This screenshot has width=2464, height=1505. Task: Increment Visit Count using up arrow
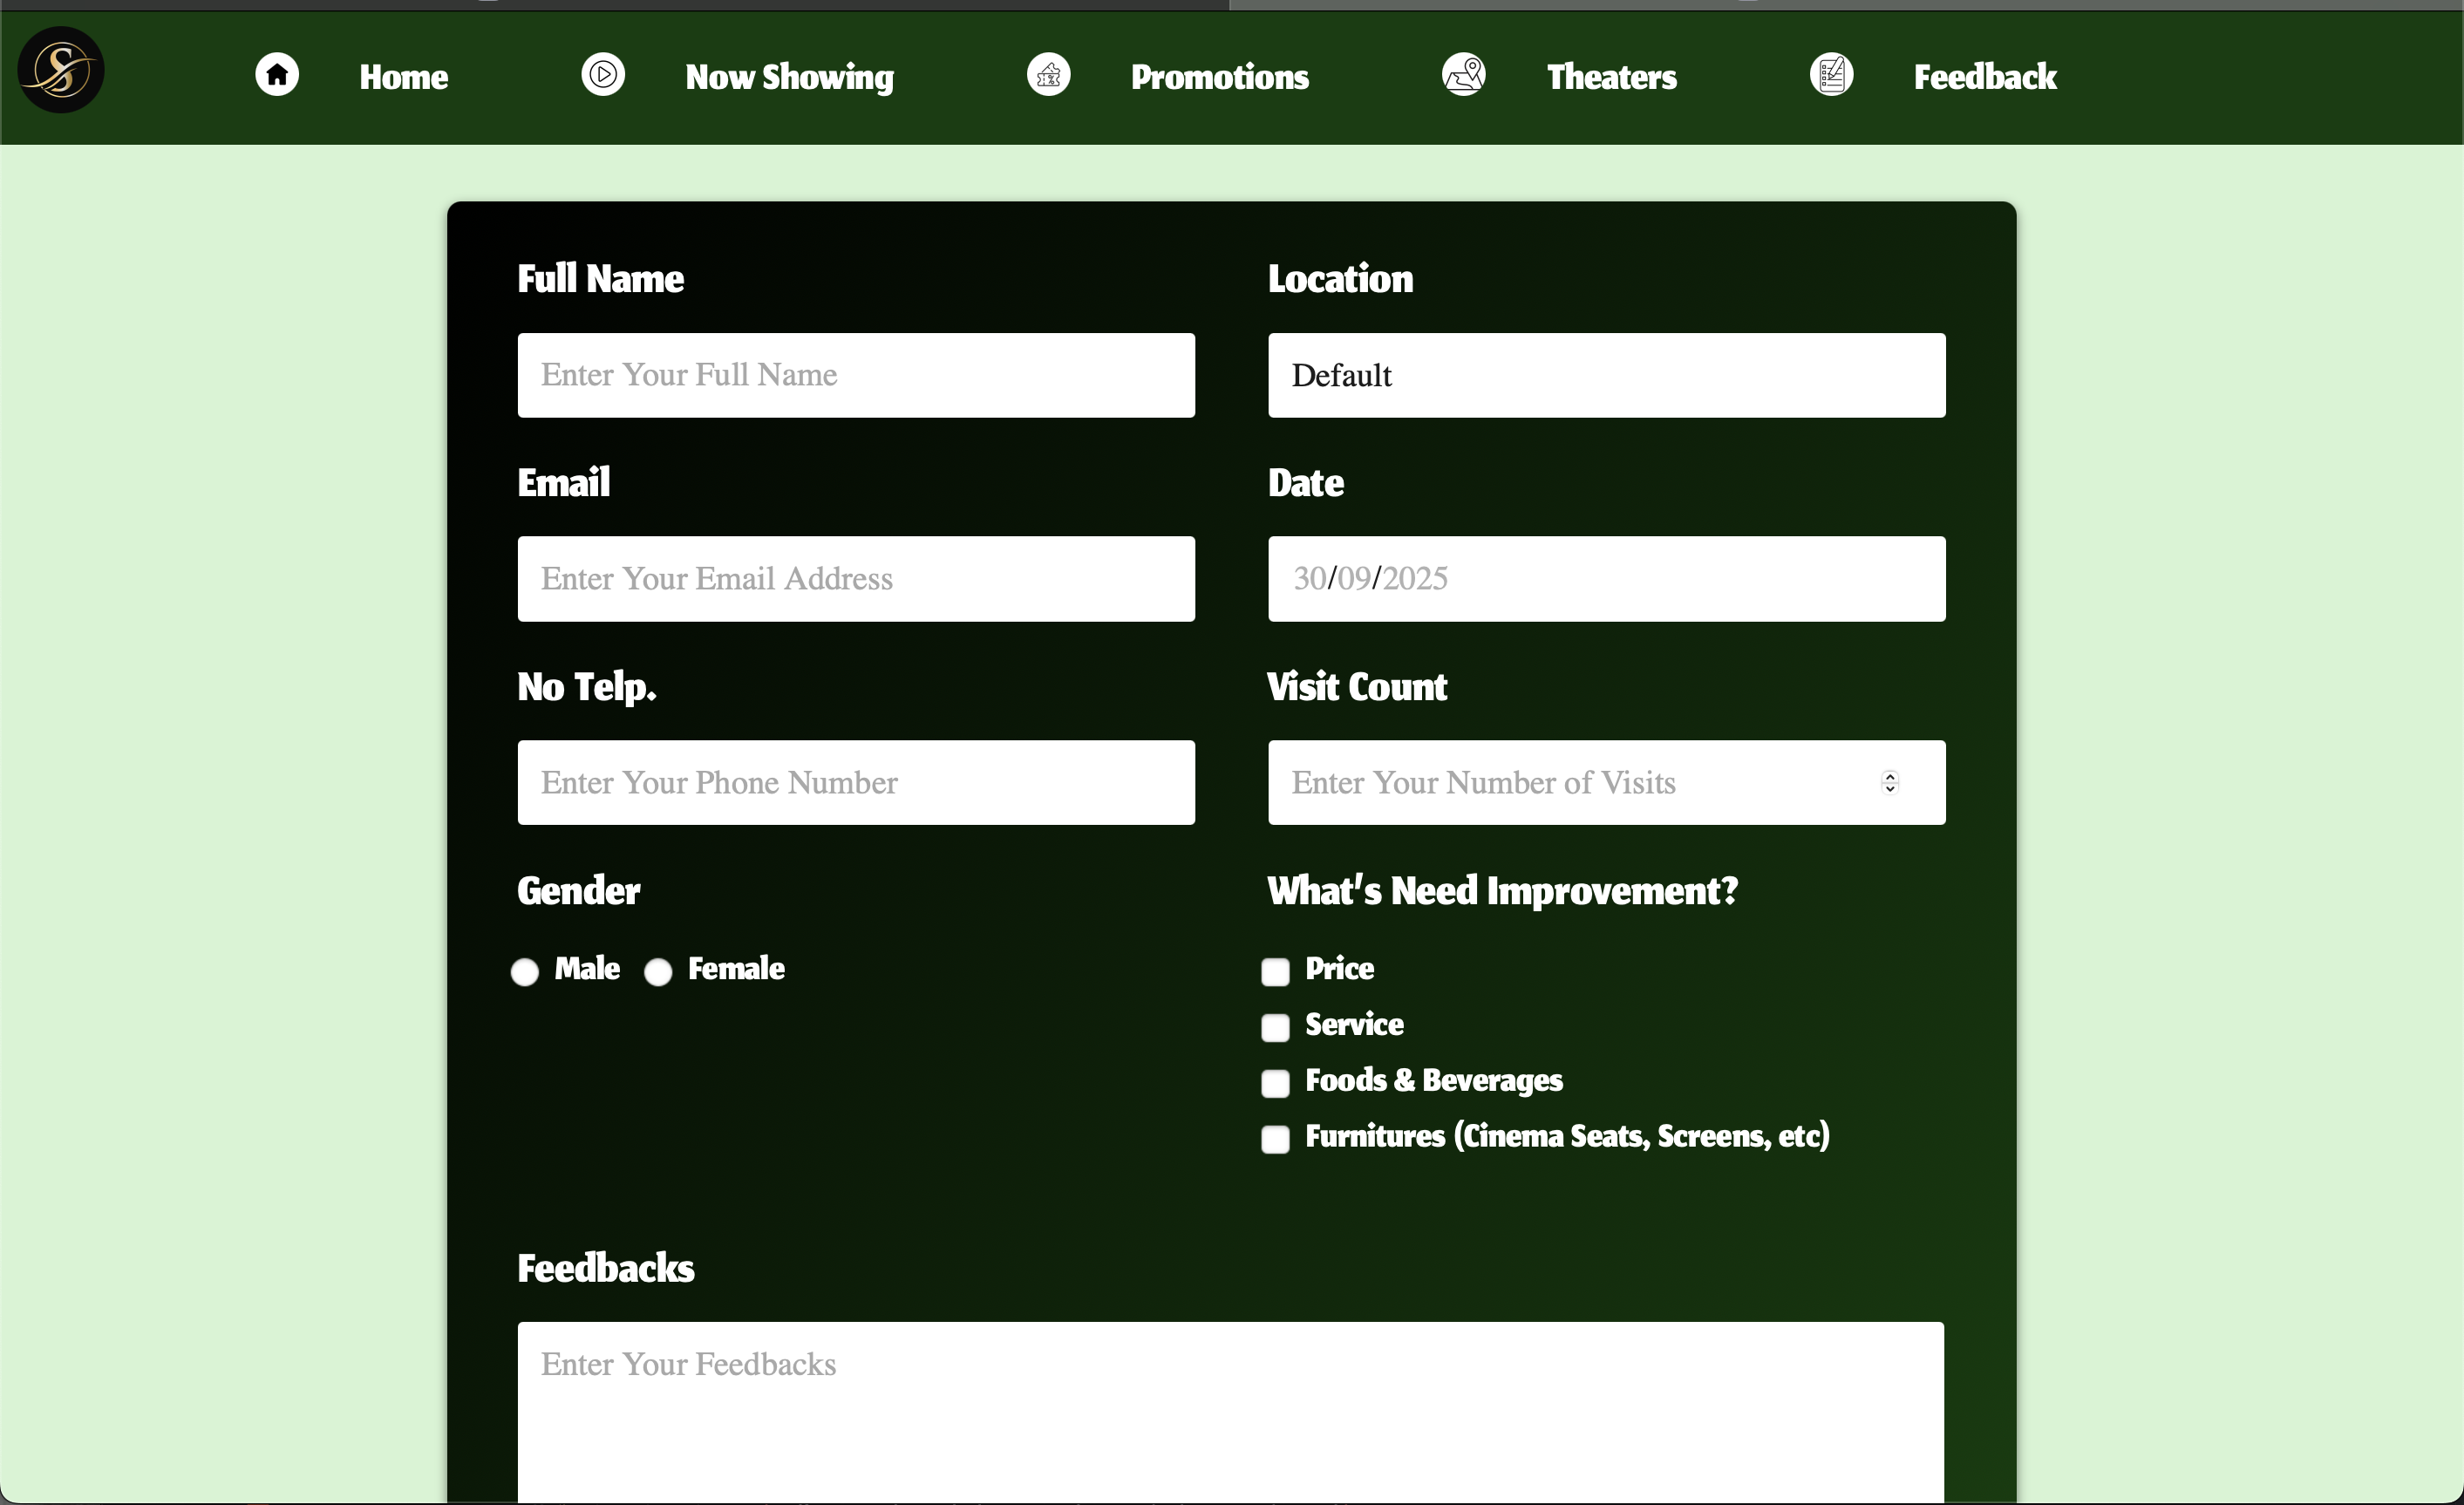(x=1891, y=777)
